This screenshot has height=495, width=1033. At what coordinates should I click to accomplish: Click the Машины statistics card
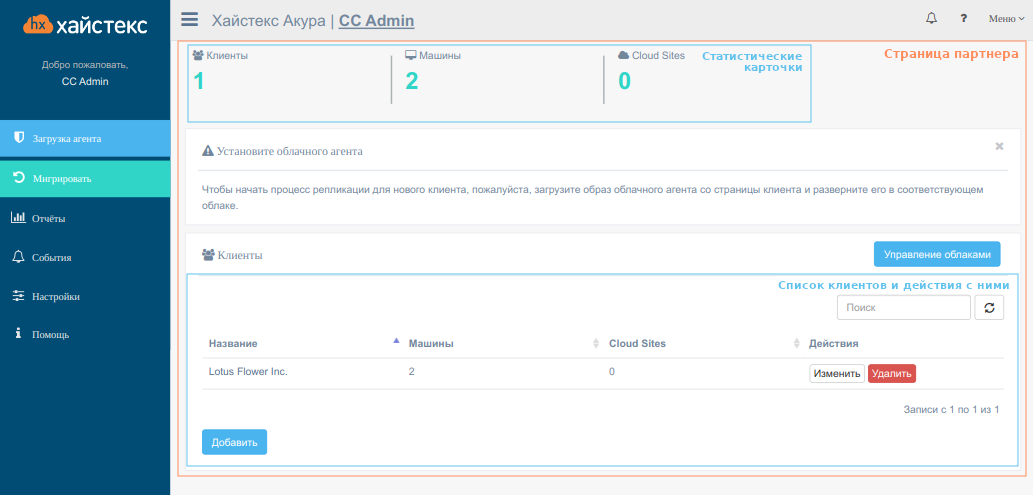click(497, 74)
